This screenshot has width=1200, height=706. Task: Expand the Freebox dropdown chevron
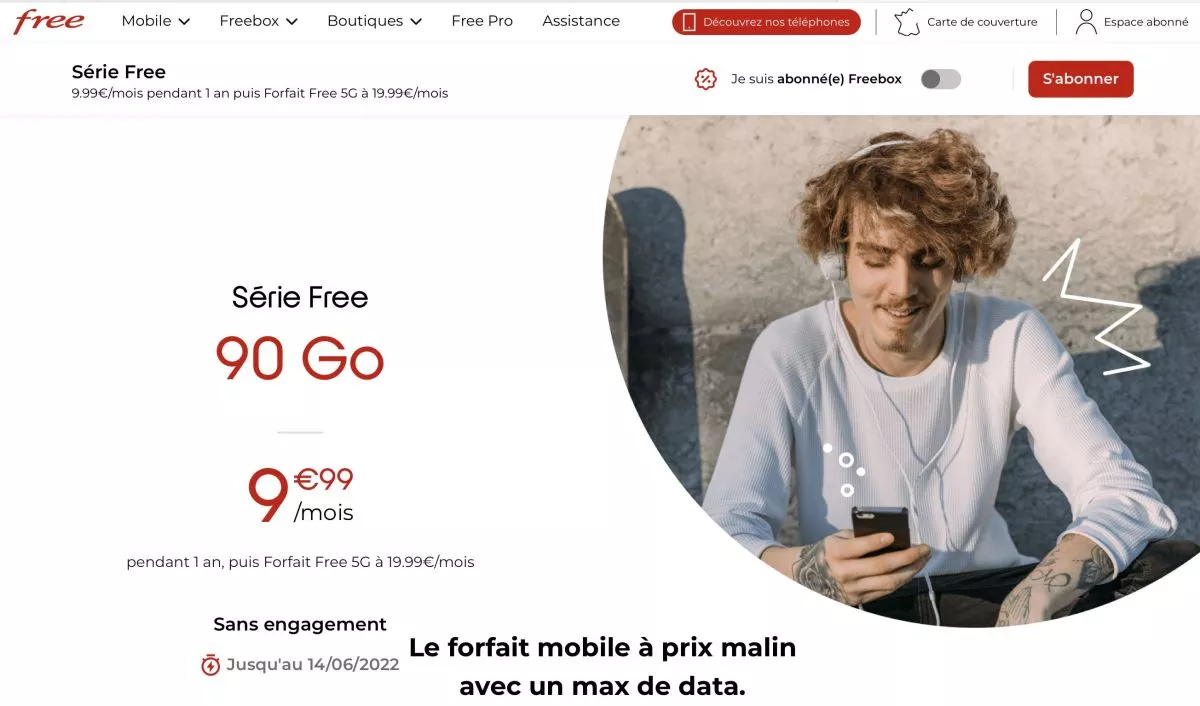click(291, 22)
